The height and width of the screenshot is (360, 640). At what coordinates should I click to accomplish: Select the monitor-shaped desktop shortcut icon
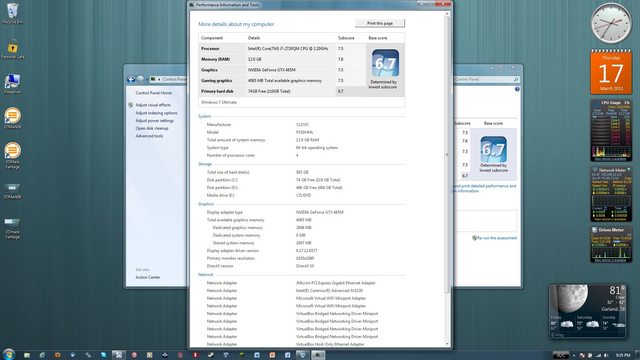(x=12, y=83)
